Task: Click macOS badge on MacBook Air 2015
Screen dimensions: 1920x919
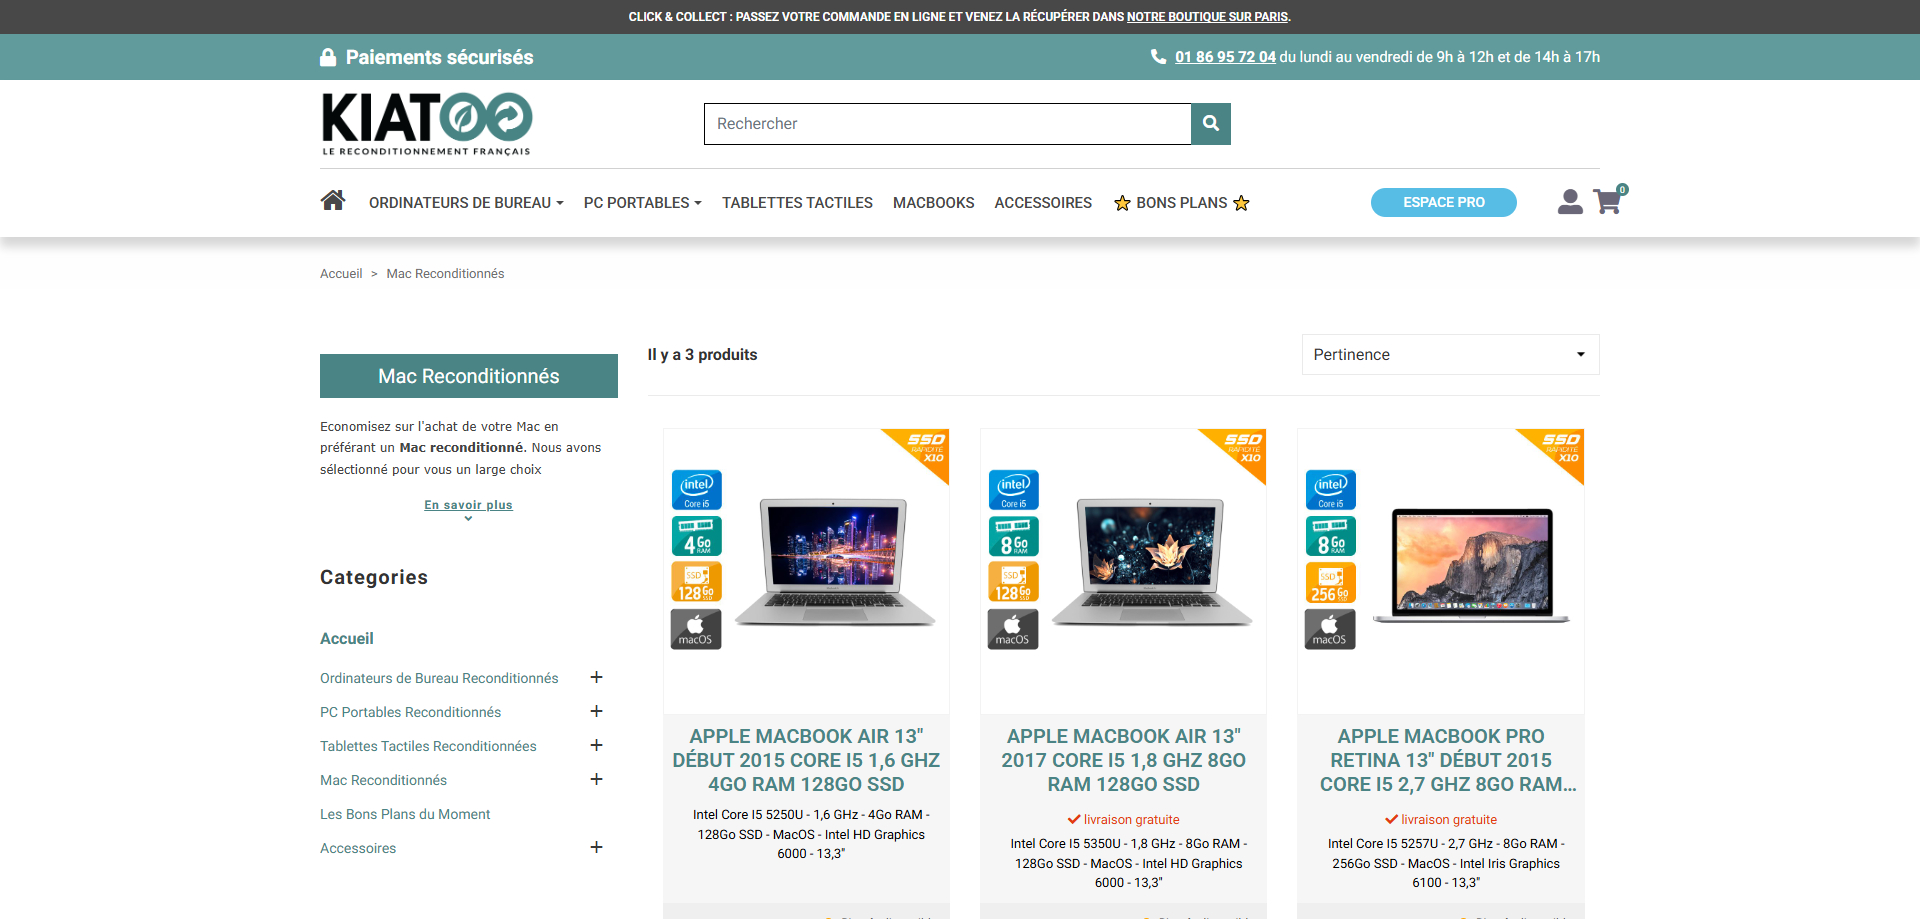Action: [x=696, y=629]
